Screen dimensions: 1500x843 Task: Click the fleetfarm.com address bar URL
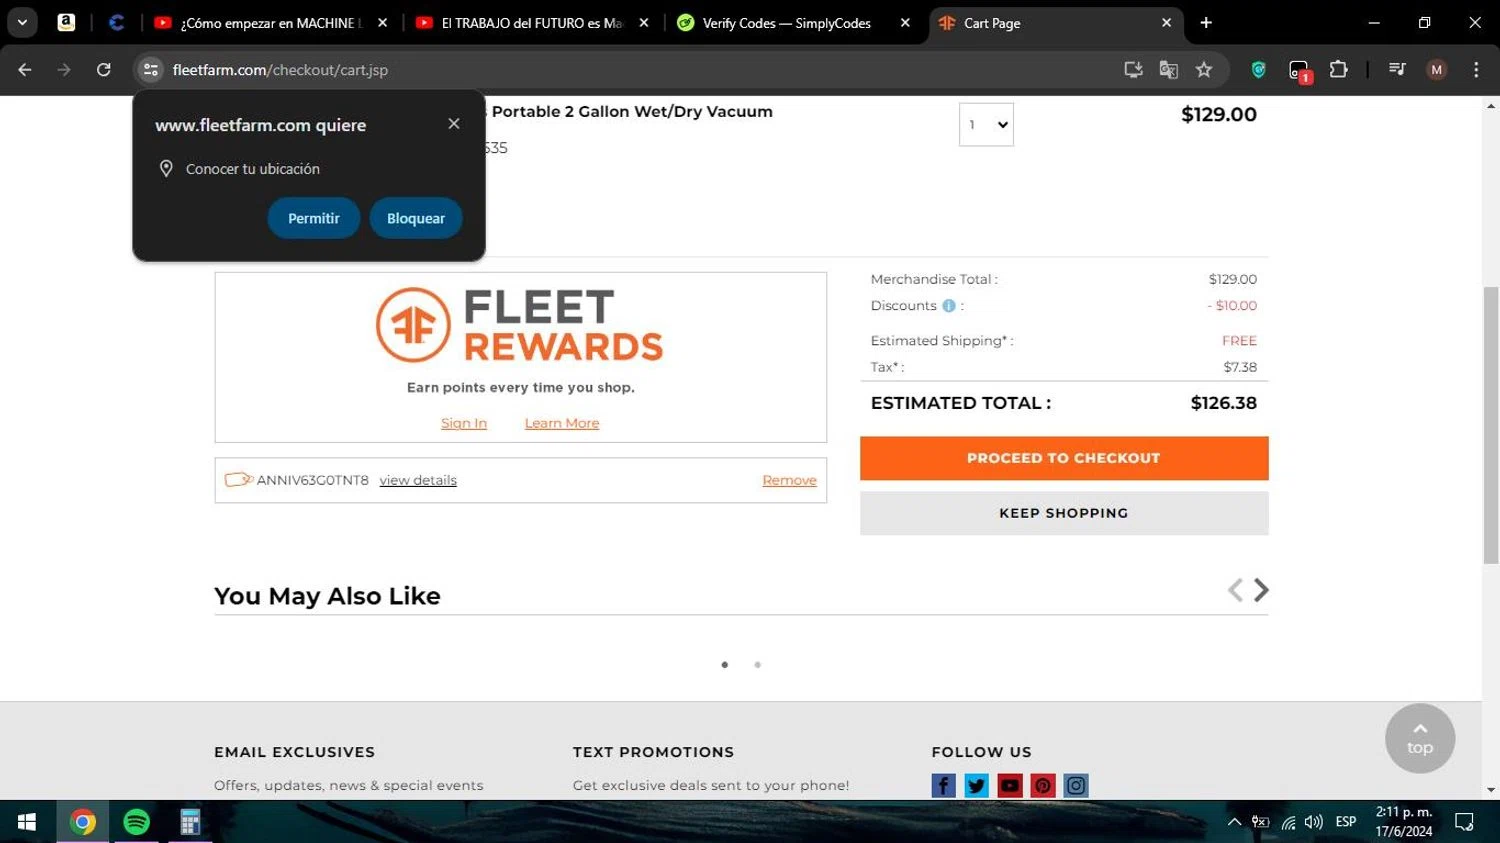(x=280, y=70)
